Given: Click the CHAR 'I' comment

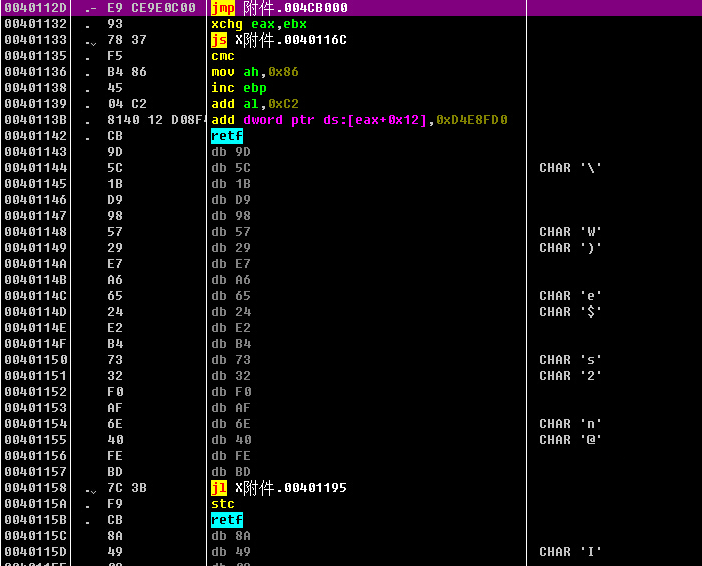Looking at the screenshot, I should pos(570,552).
